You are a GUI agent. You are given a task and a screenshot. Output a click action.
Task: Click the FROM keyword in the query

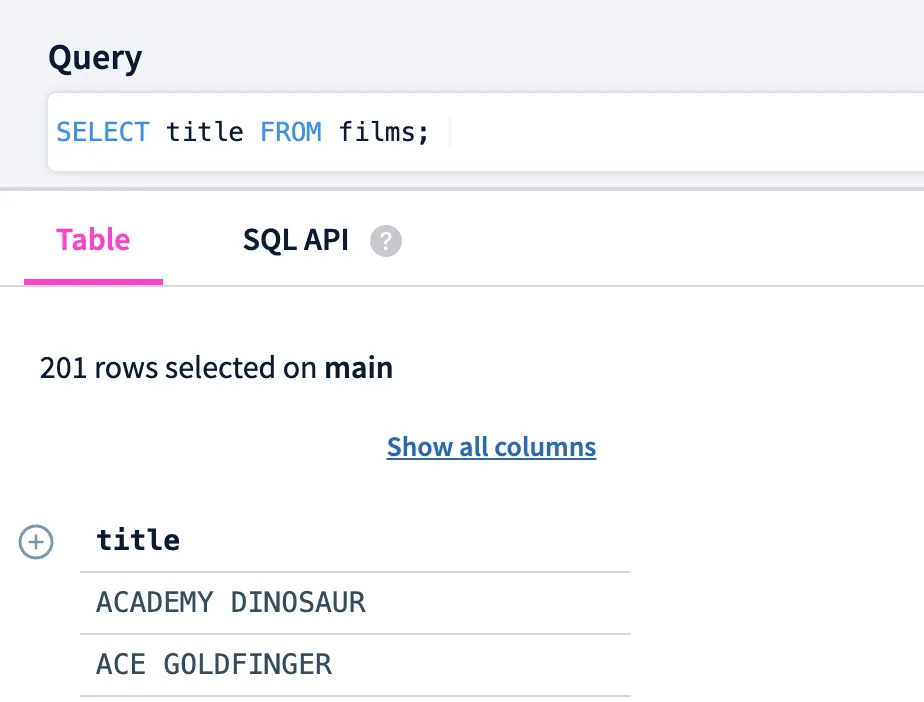(x=291, y=131)
